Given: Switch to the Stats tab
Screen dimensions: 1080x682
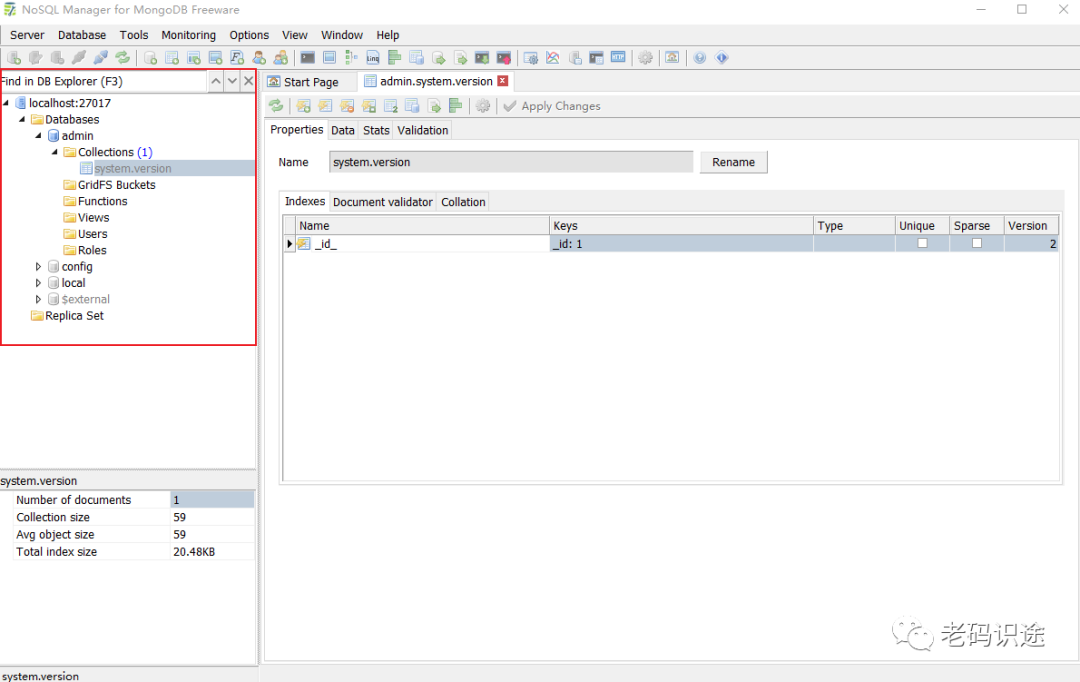Looking at the screenshot, I should pyautogui.click(x=376, y=130).
